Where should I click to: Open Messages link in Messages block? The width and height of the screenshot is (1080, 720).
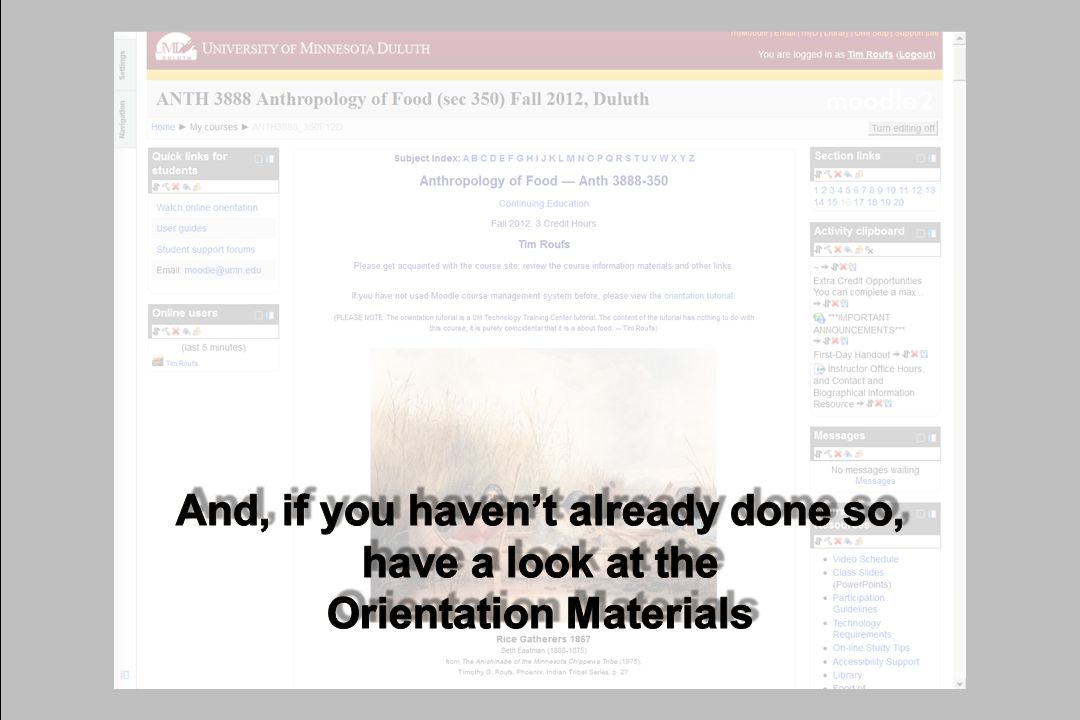tap(875, 481)
